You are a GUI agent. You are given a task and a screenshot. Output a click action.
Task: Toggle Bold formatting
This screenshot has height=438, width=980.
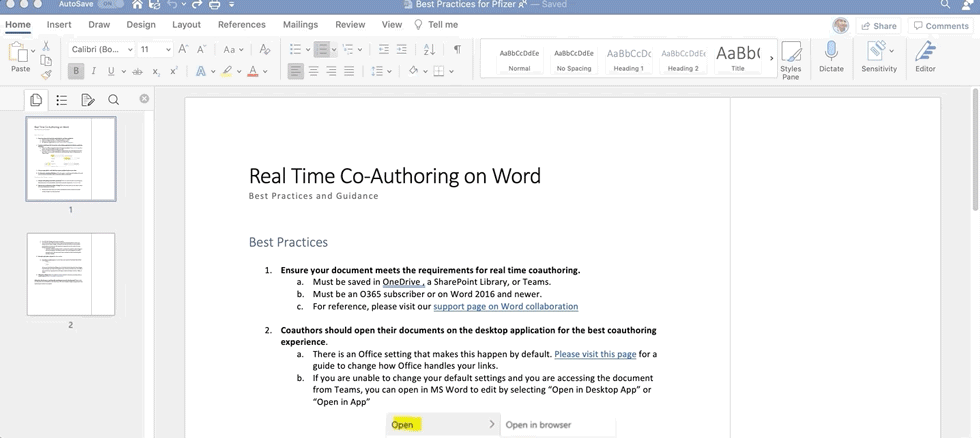pos(76,71)
